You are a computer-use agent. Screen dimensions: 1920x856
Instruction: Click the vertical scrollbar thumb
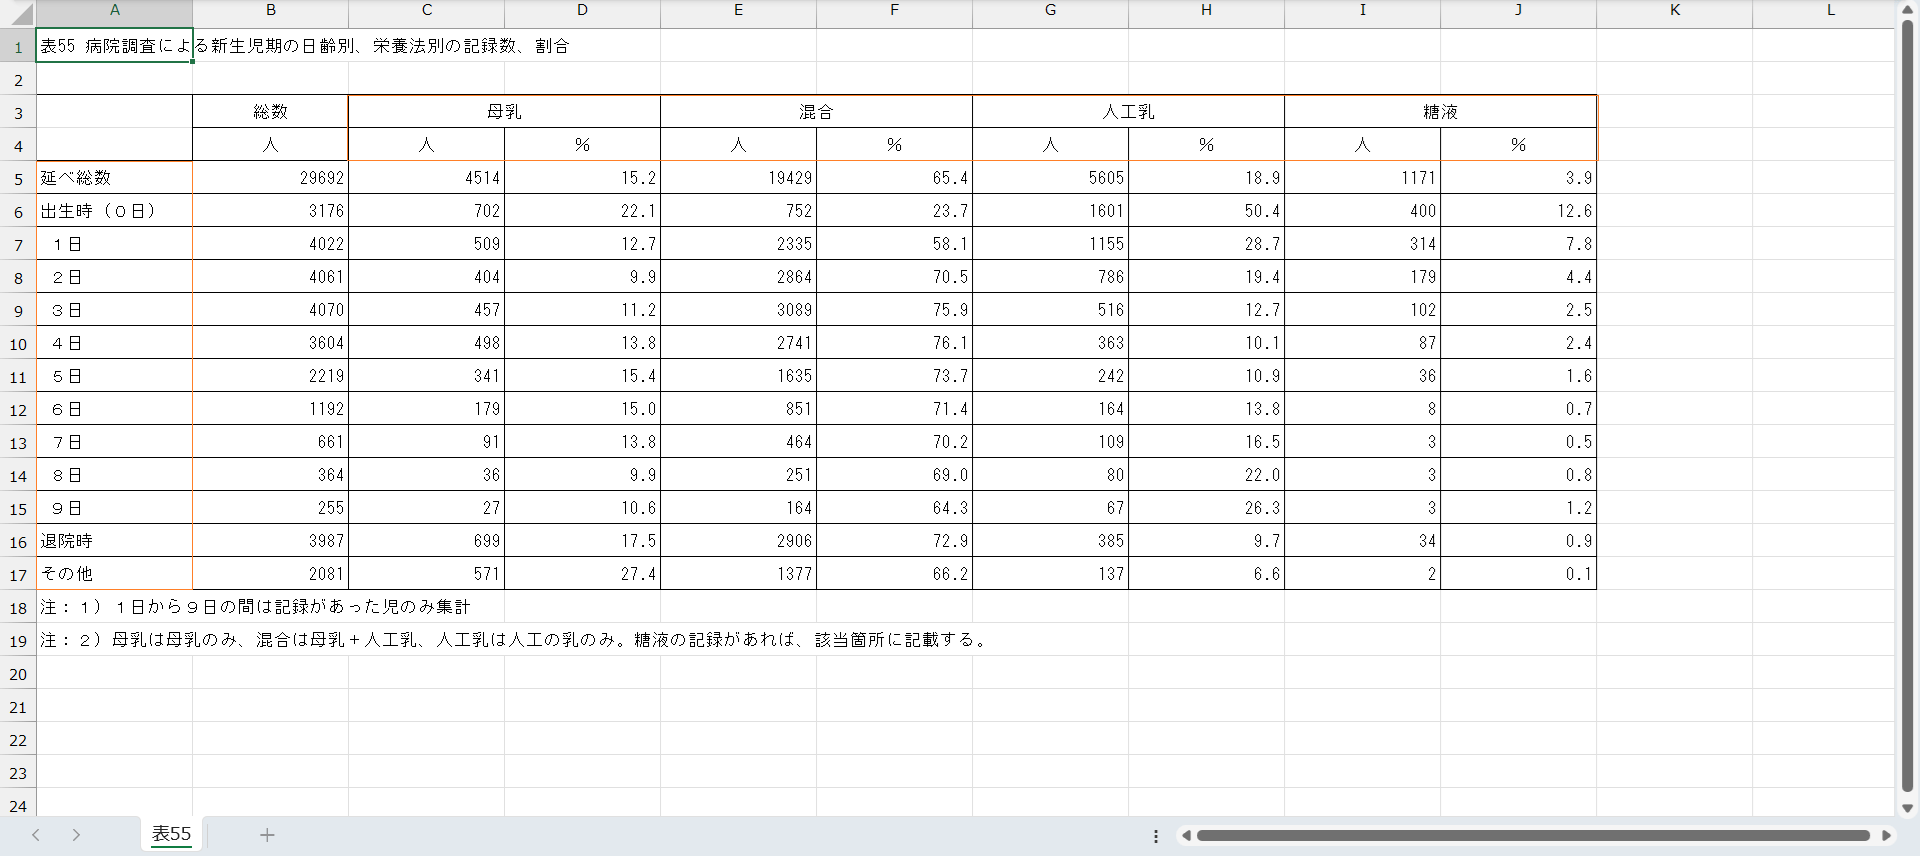[1907, 400]
